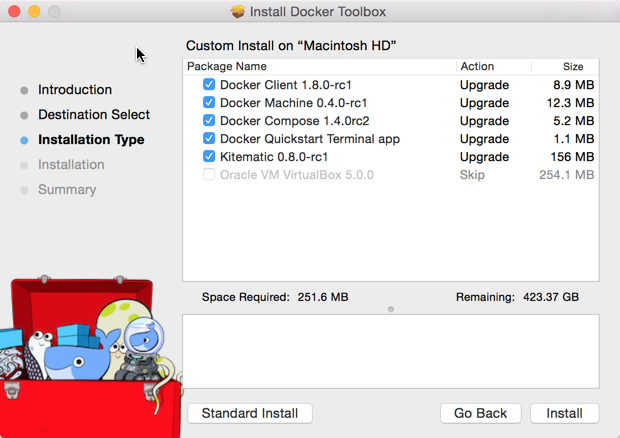This screenshot has width=620, height=438.
Task: Toggle the Docker Machine 0.4.0-rc1 checkbox
Action: (x=209, y=103)
